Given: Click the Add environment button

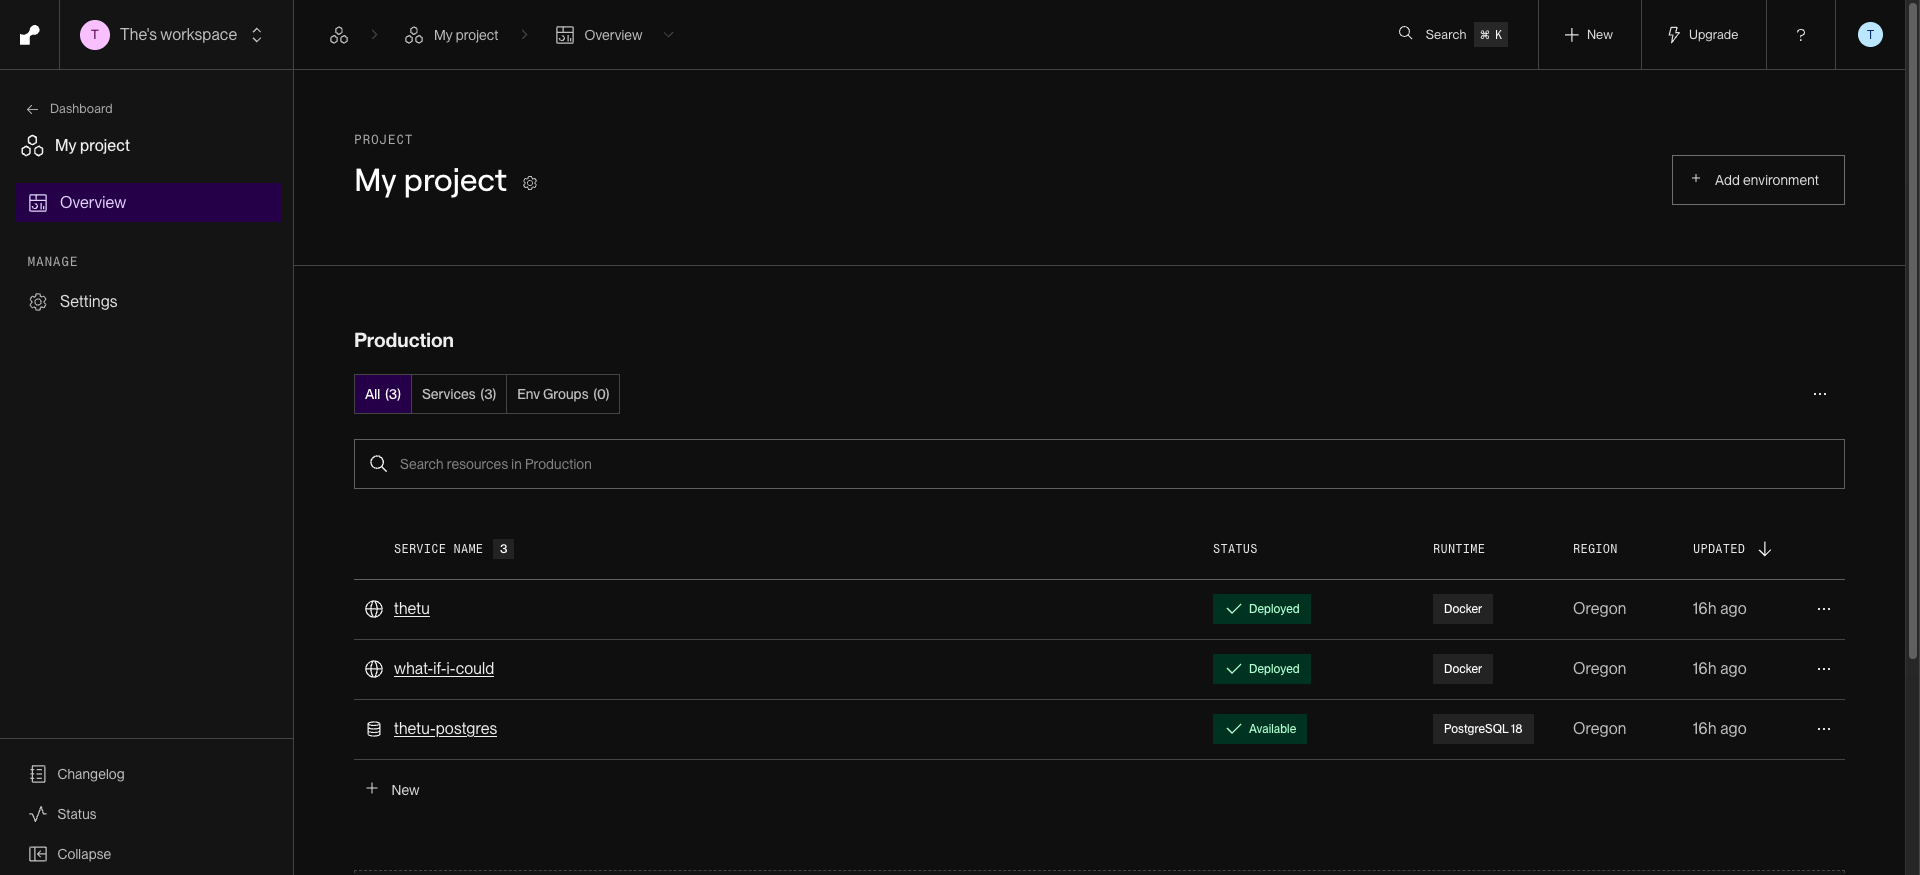Looking at the screenshot, I should tap(1758, 180).
